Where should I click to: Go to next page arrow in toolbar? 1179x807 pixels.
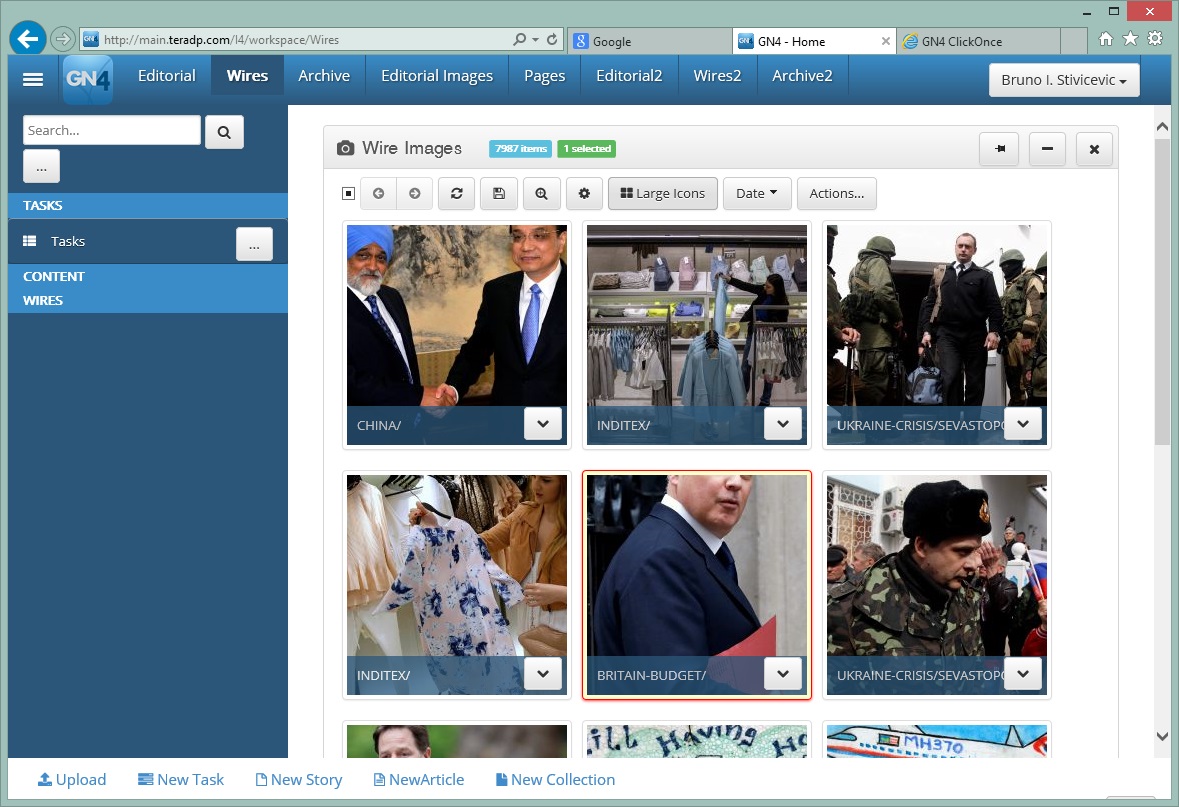pyautogui.click(x=414, y=193)
